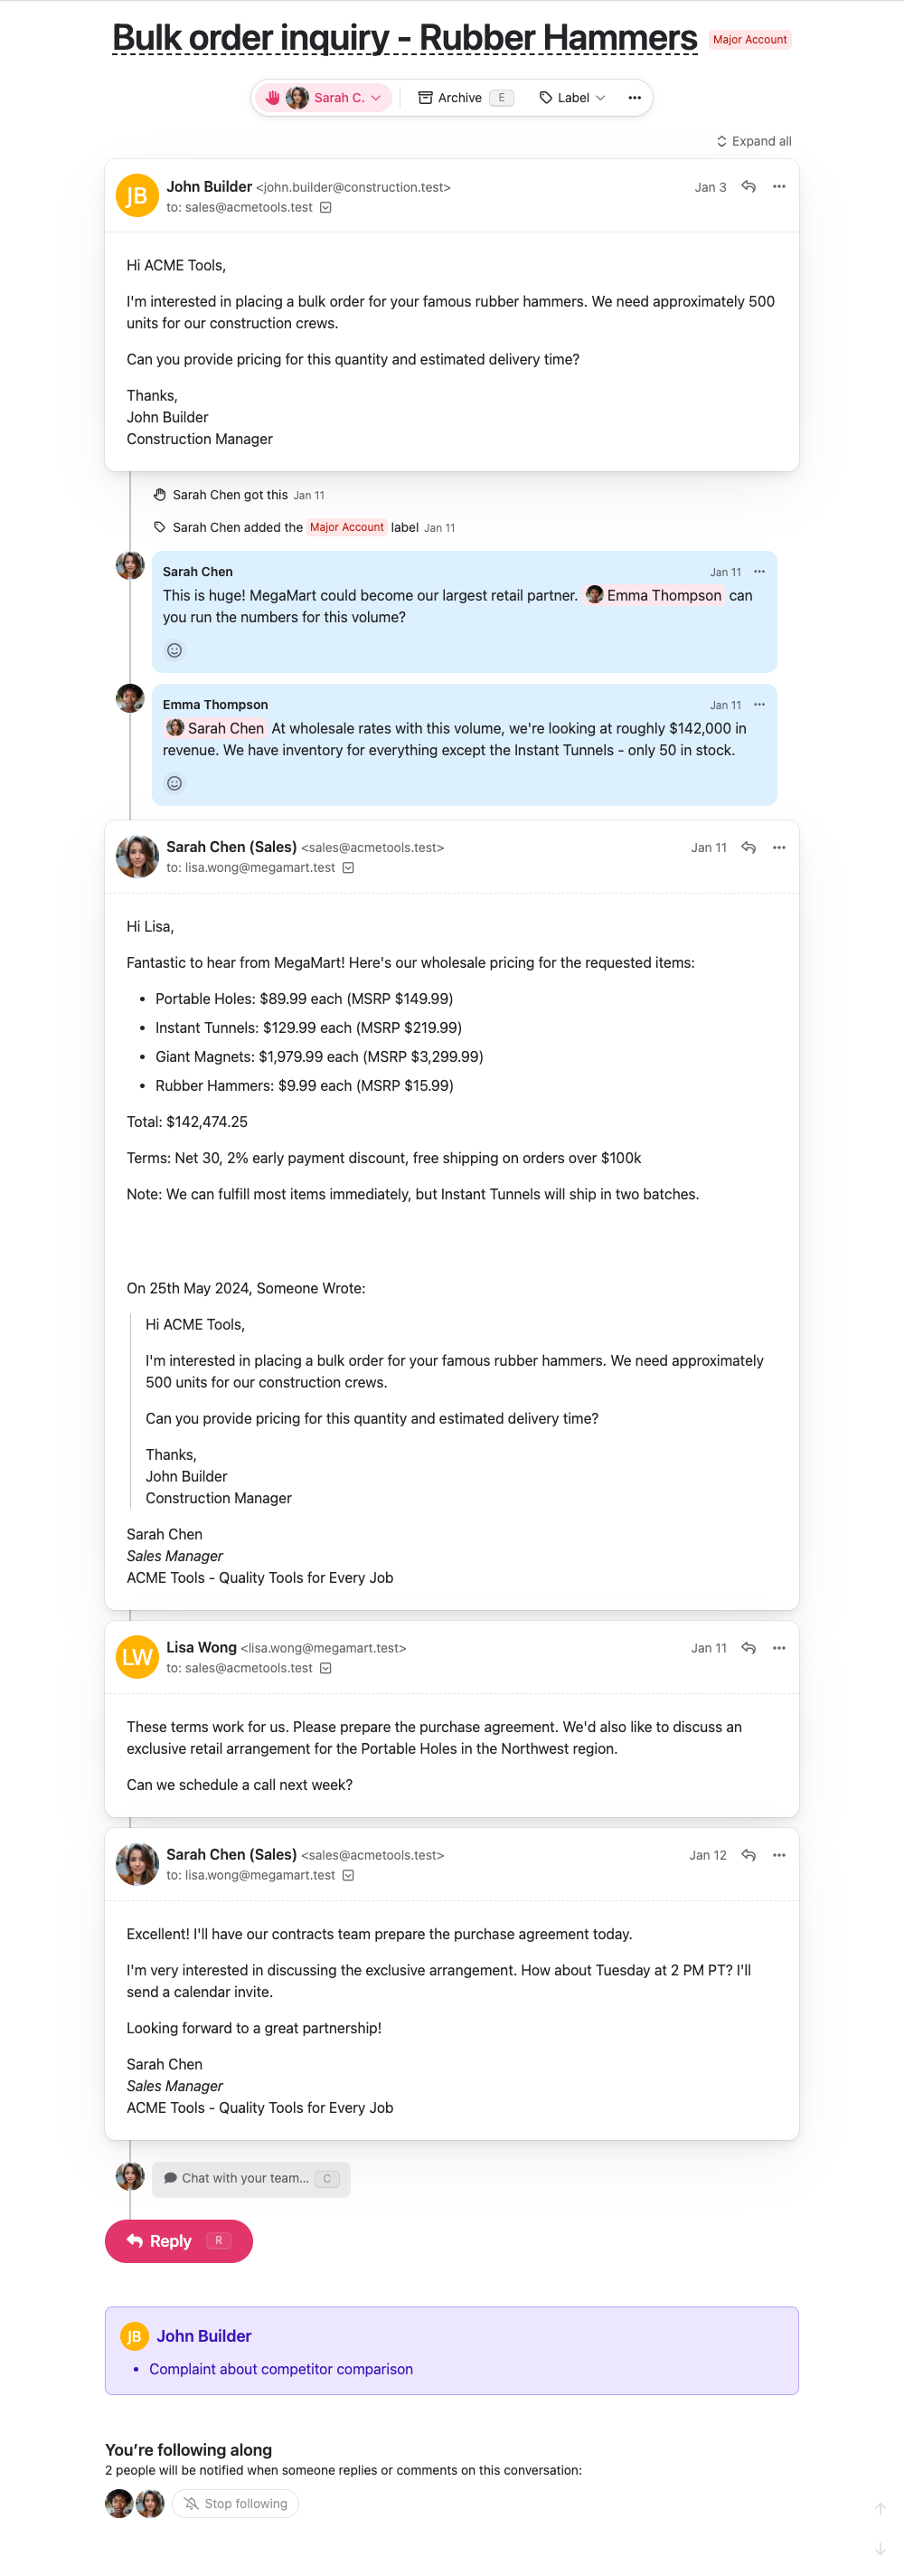Screen dimensions: 904x2576
Task: Click reply arrow on John Builder's email
Action: 748,187
